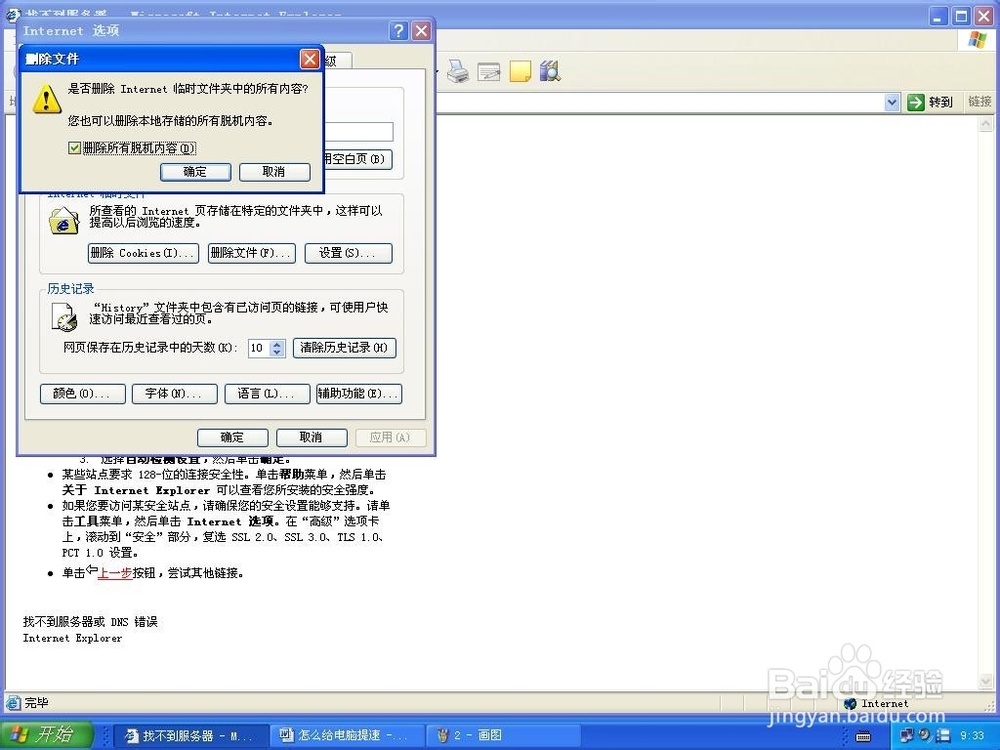The image size is (1000, 750).
Task: Click the page scrollbar up arrow
Action: [x=985, y=124]
